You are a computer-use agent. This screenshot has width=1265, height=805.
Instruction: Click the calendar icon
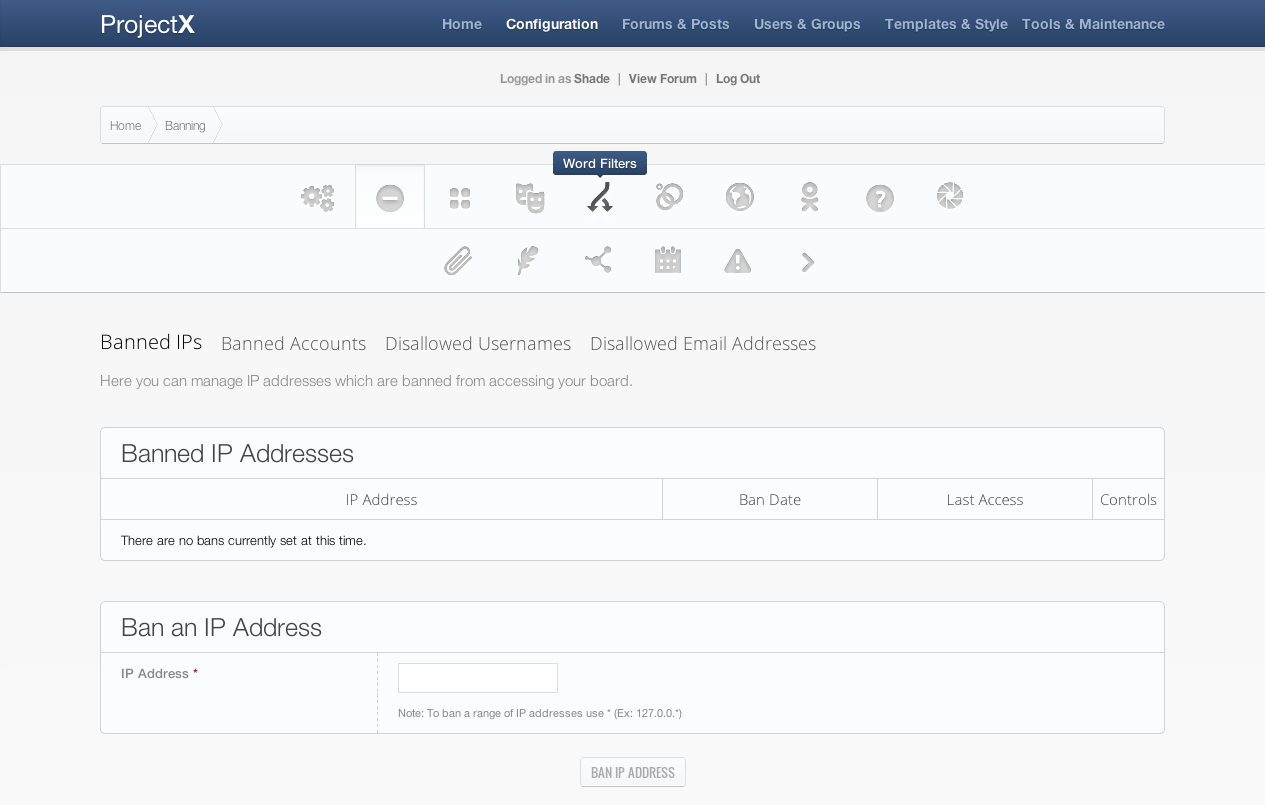pyautogui.click(x=668, y=261)
